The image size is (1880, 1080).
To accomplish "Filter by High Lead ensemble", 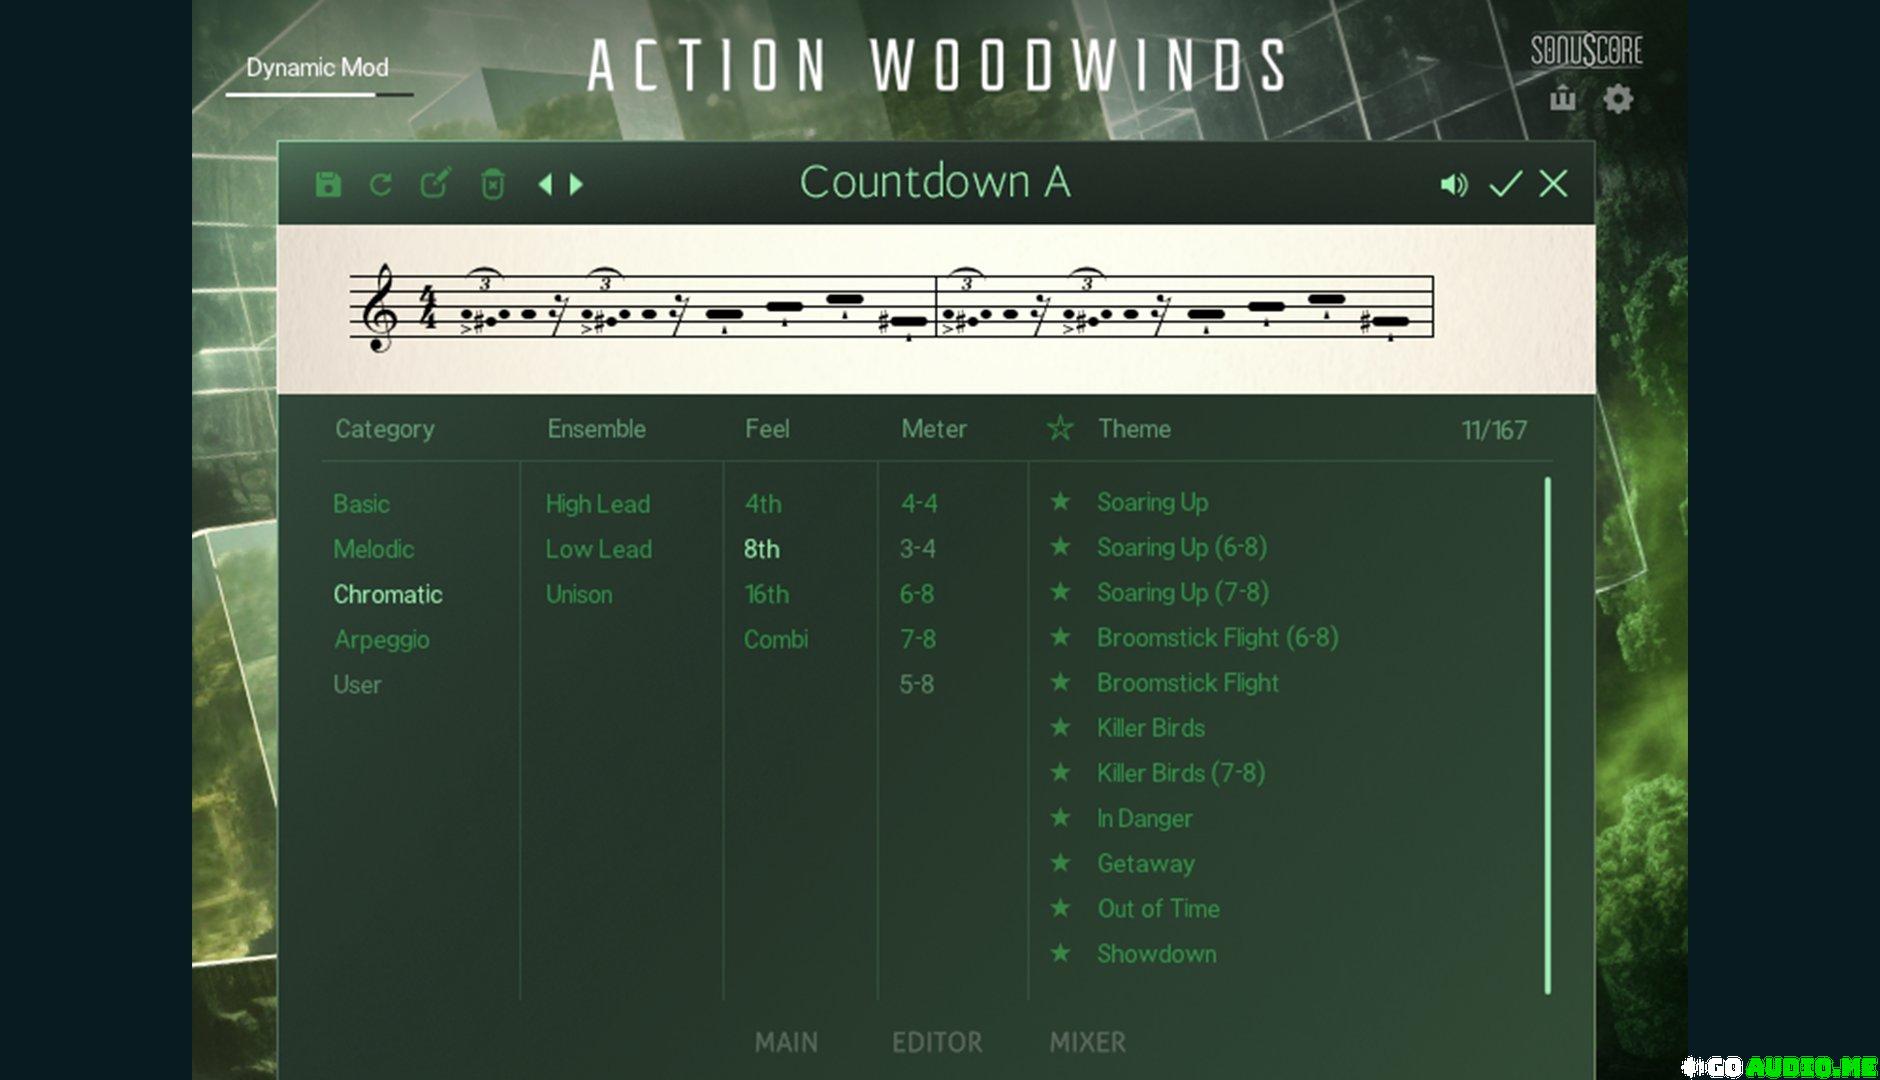I will click(x=597, y=504).
